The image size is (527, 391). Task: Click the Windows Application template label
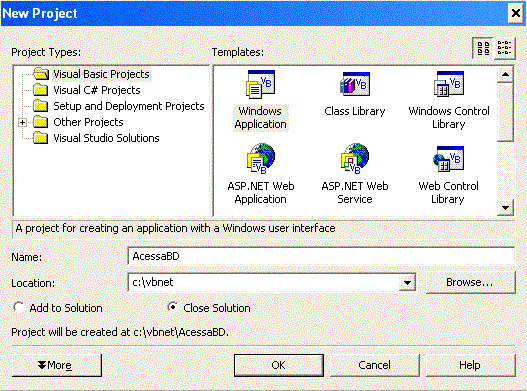(260, 118)
